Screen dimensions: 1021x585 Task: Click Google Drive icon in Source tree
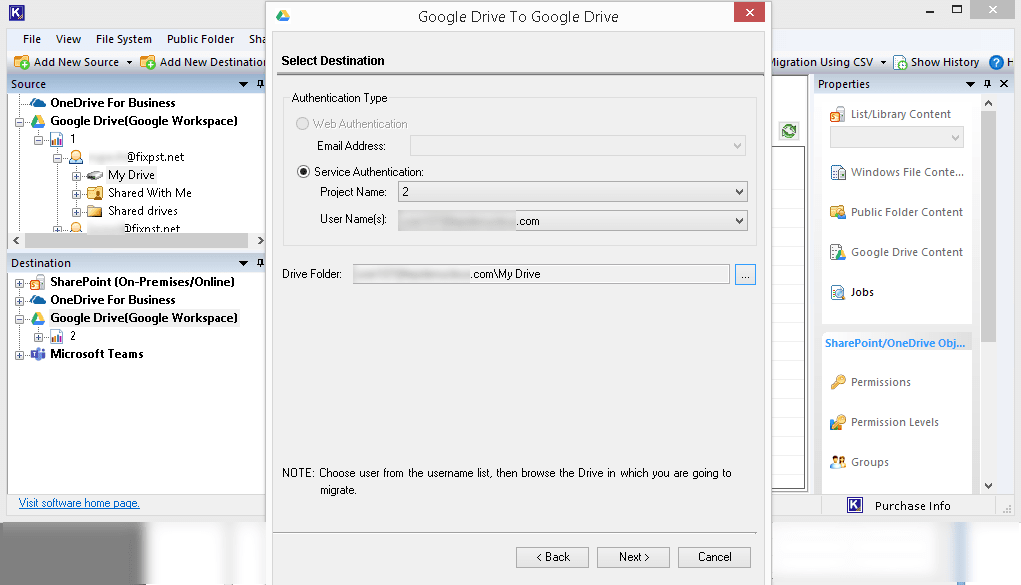coord(38,121)
